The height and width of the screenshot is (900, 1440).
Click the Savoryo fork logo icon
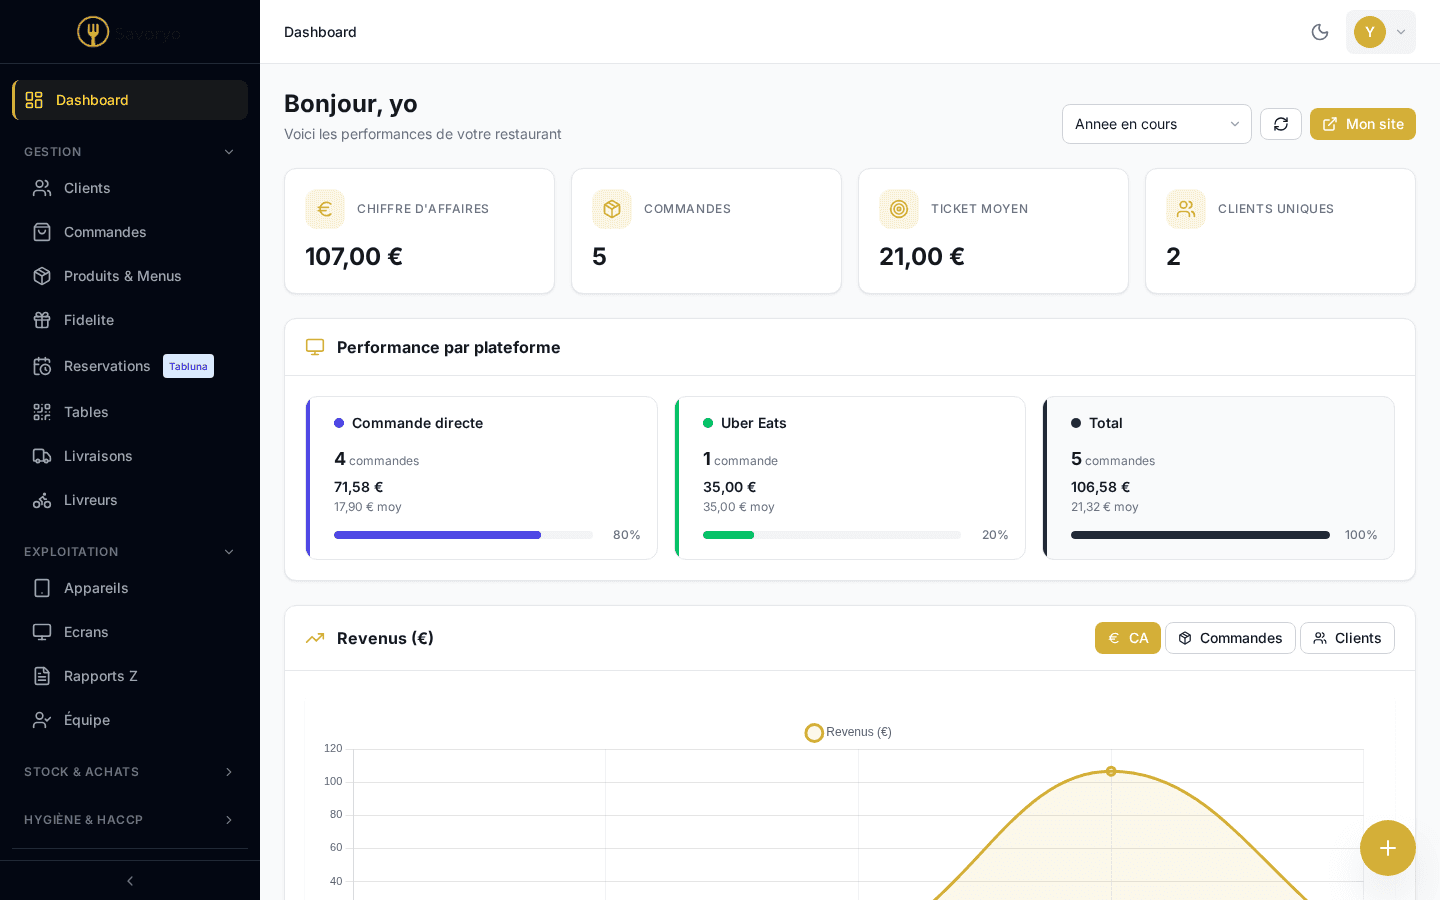coord(93,32)
